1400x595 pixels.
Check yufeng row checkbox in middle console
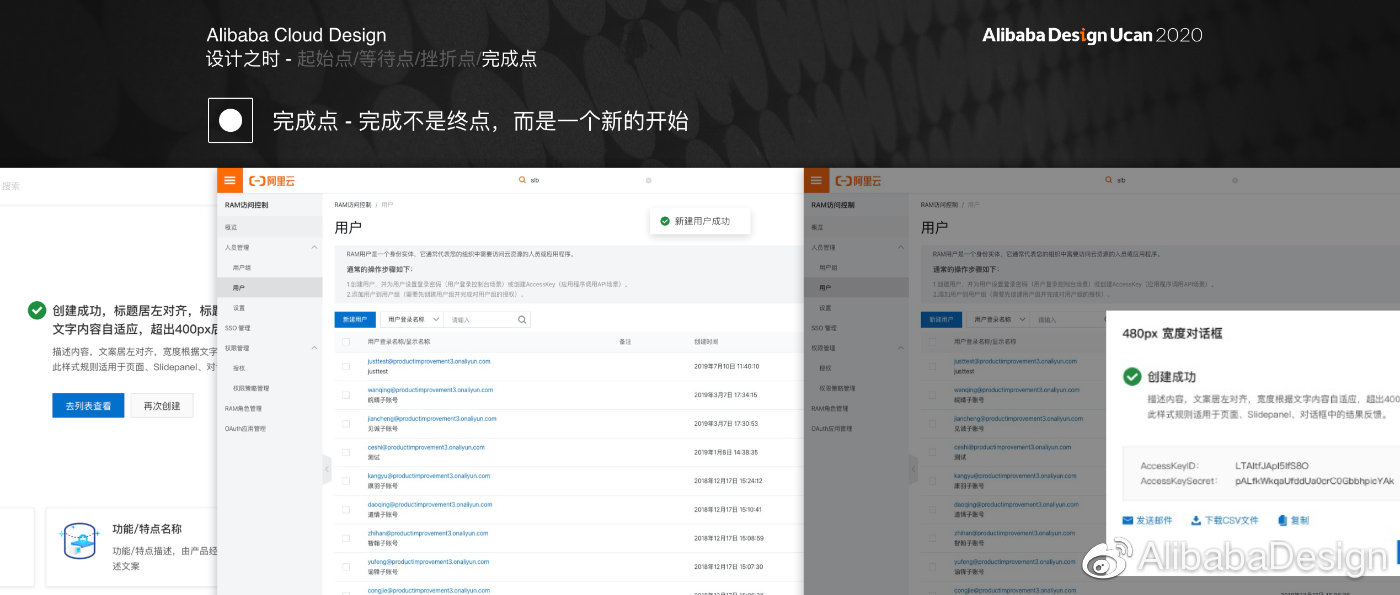346,567
